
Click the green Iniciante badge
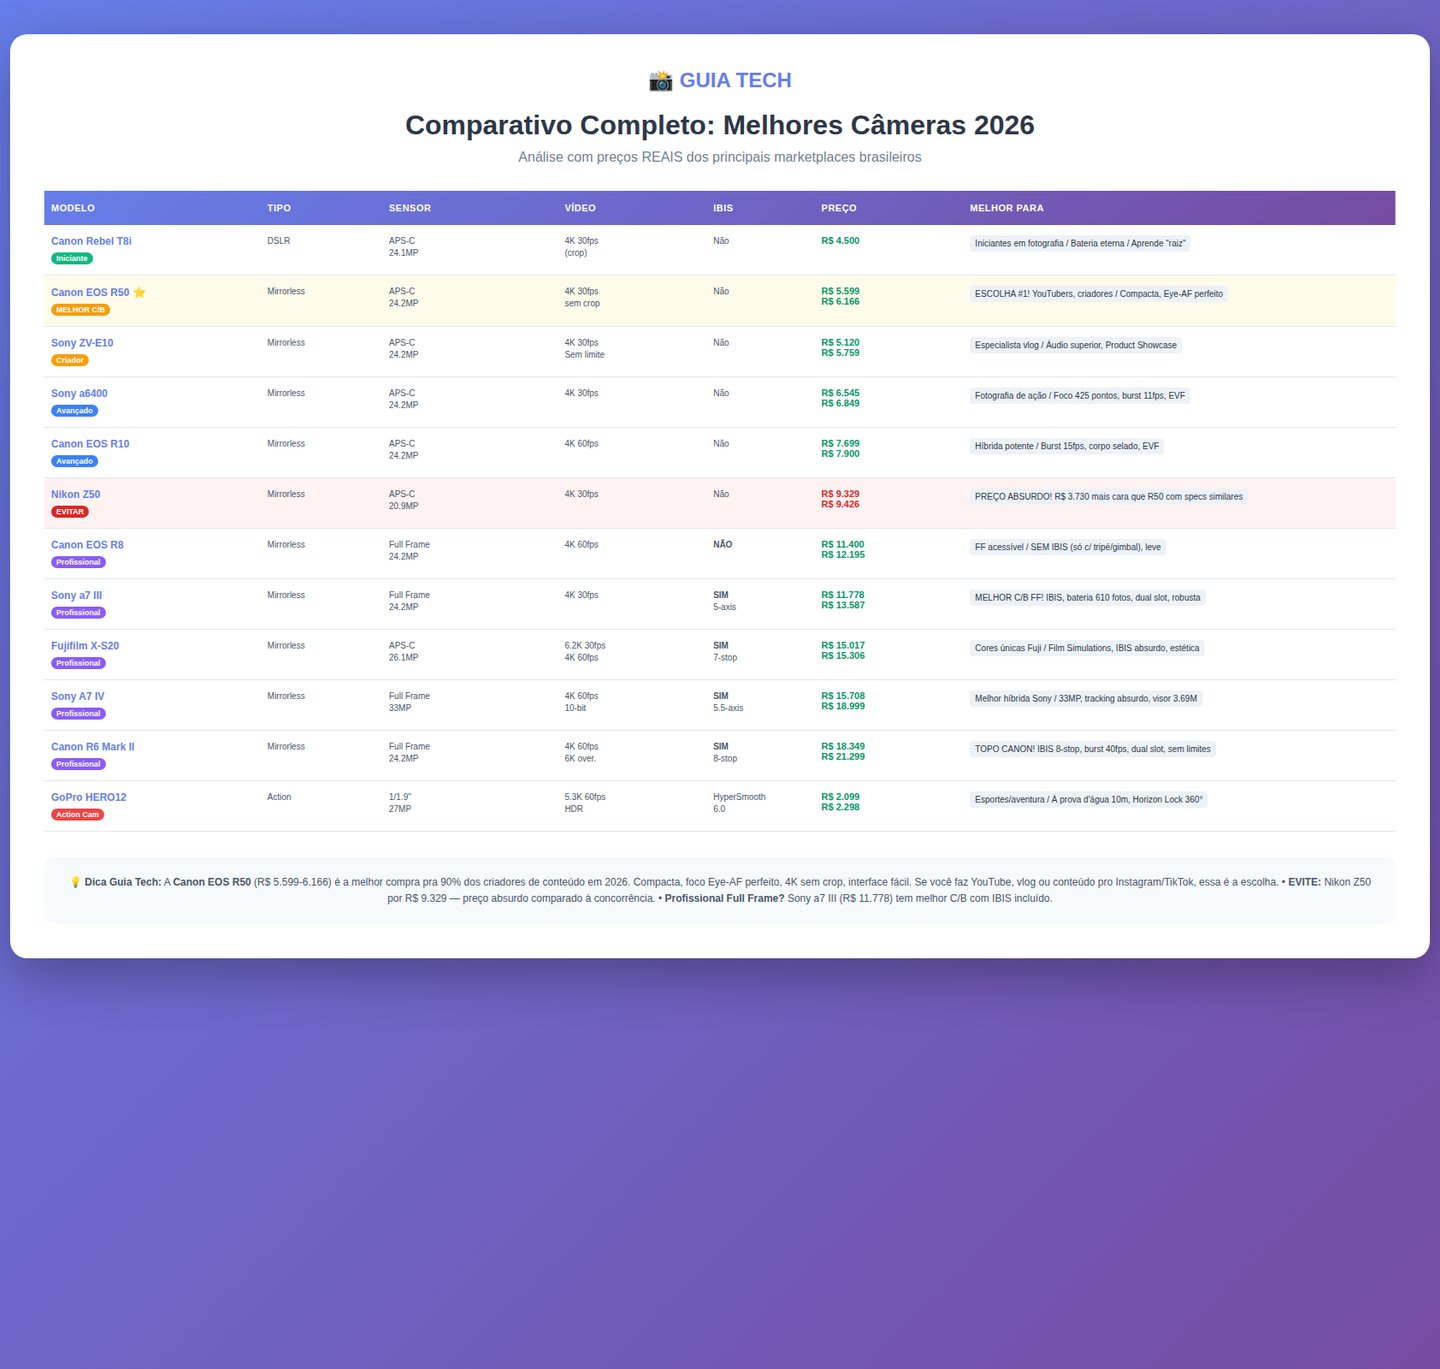(x=72, y=259)
